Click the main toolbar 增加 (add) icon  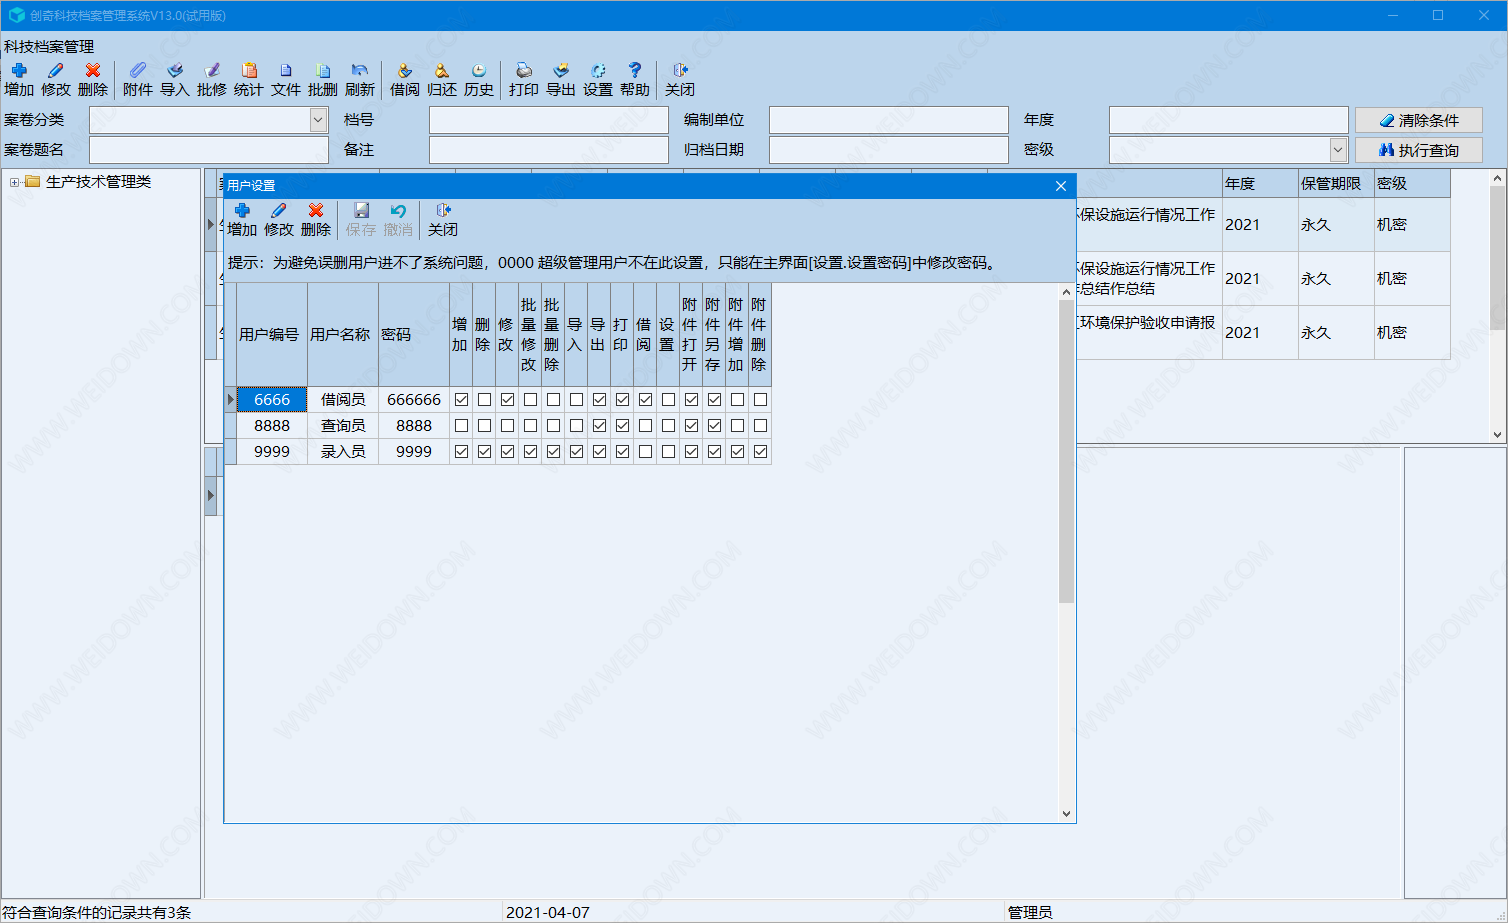(x=19, y=79)
